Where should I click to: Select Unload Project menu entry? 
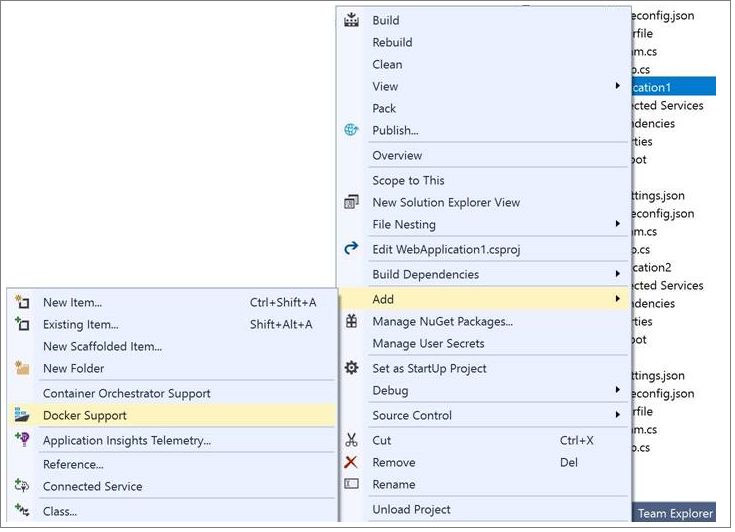(x=411, y=509)
